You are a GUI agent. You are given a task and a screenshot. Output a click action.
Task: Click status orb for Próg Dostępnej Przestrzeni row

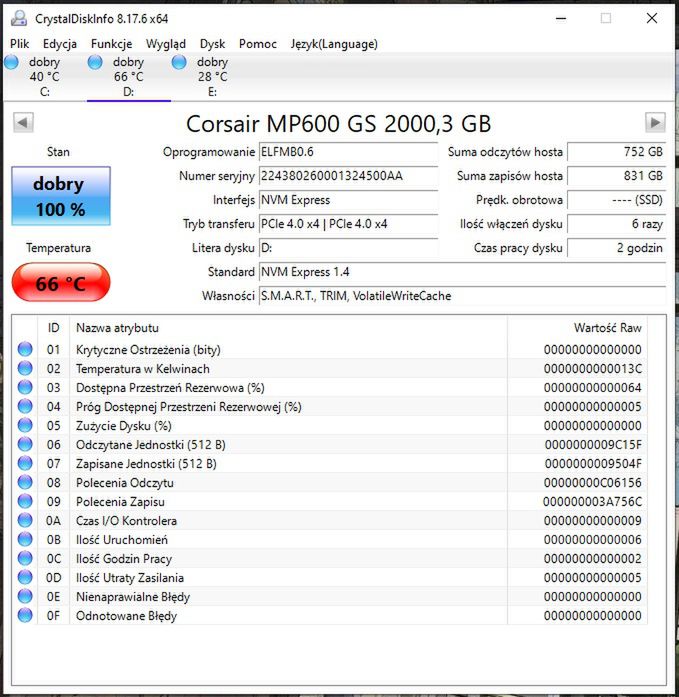[25, 406]
